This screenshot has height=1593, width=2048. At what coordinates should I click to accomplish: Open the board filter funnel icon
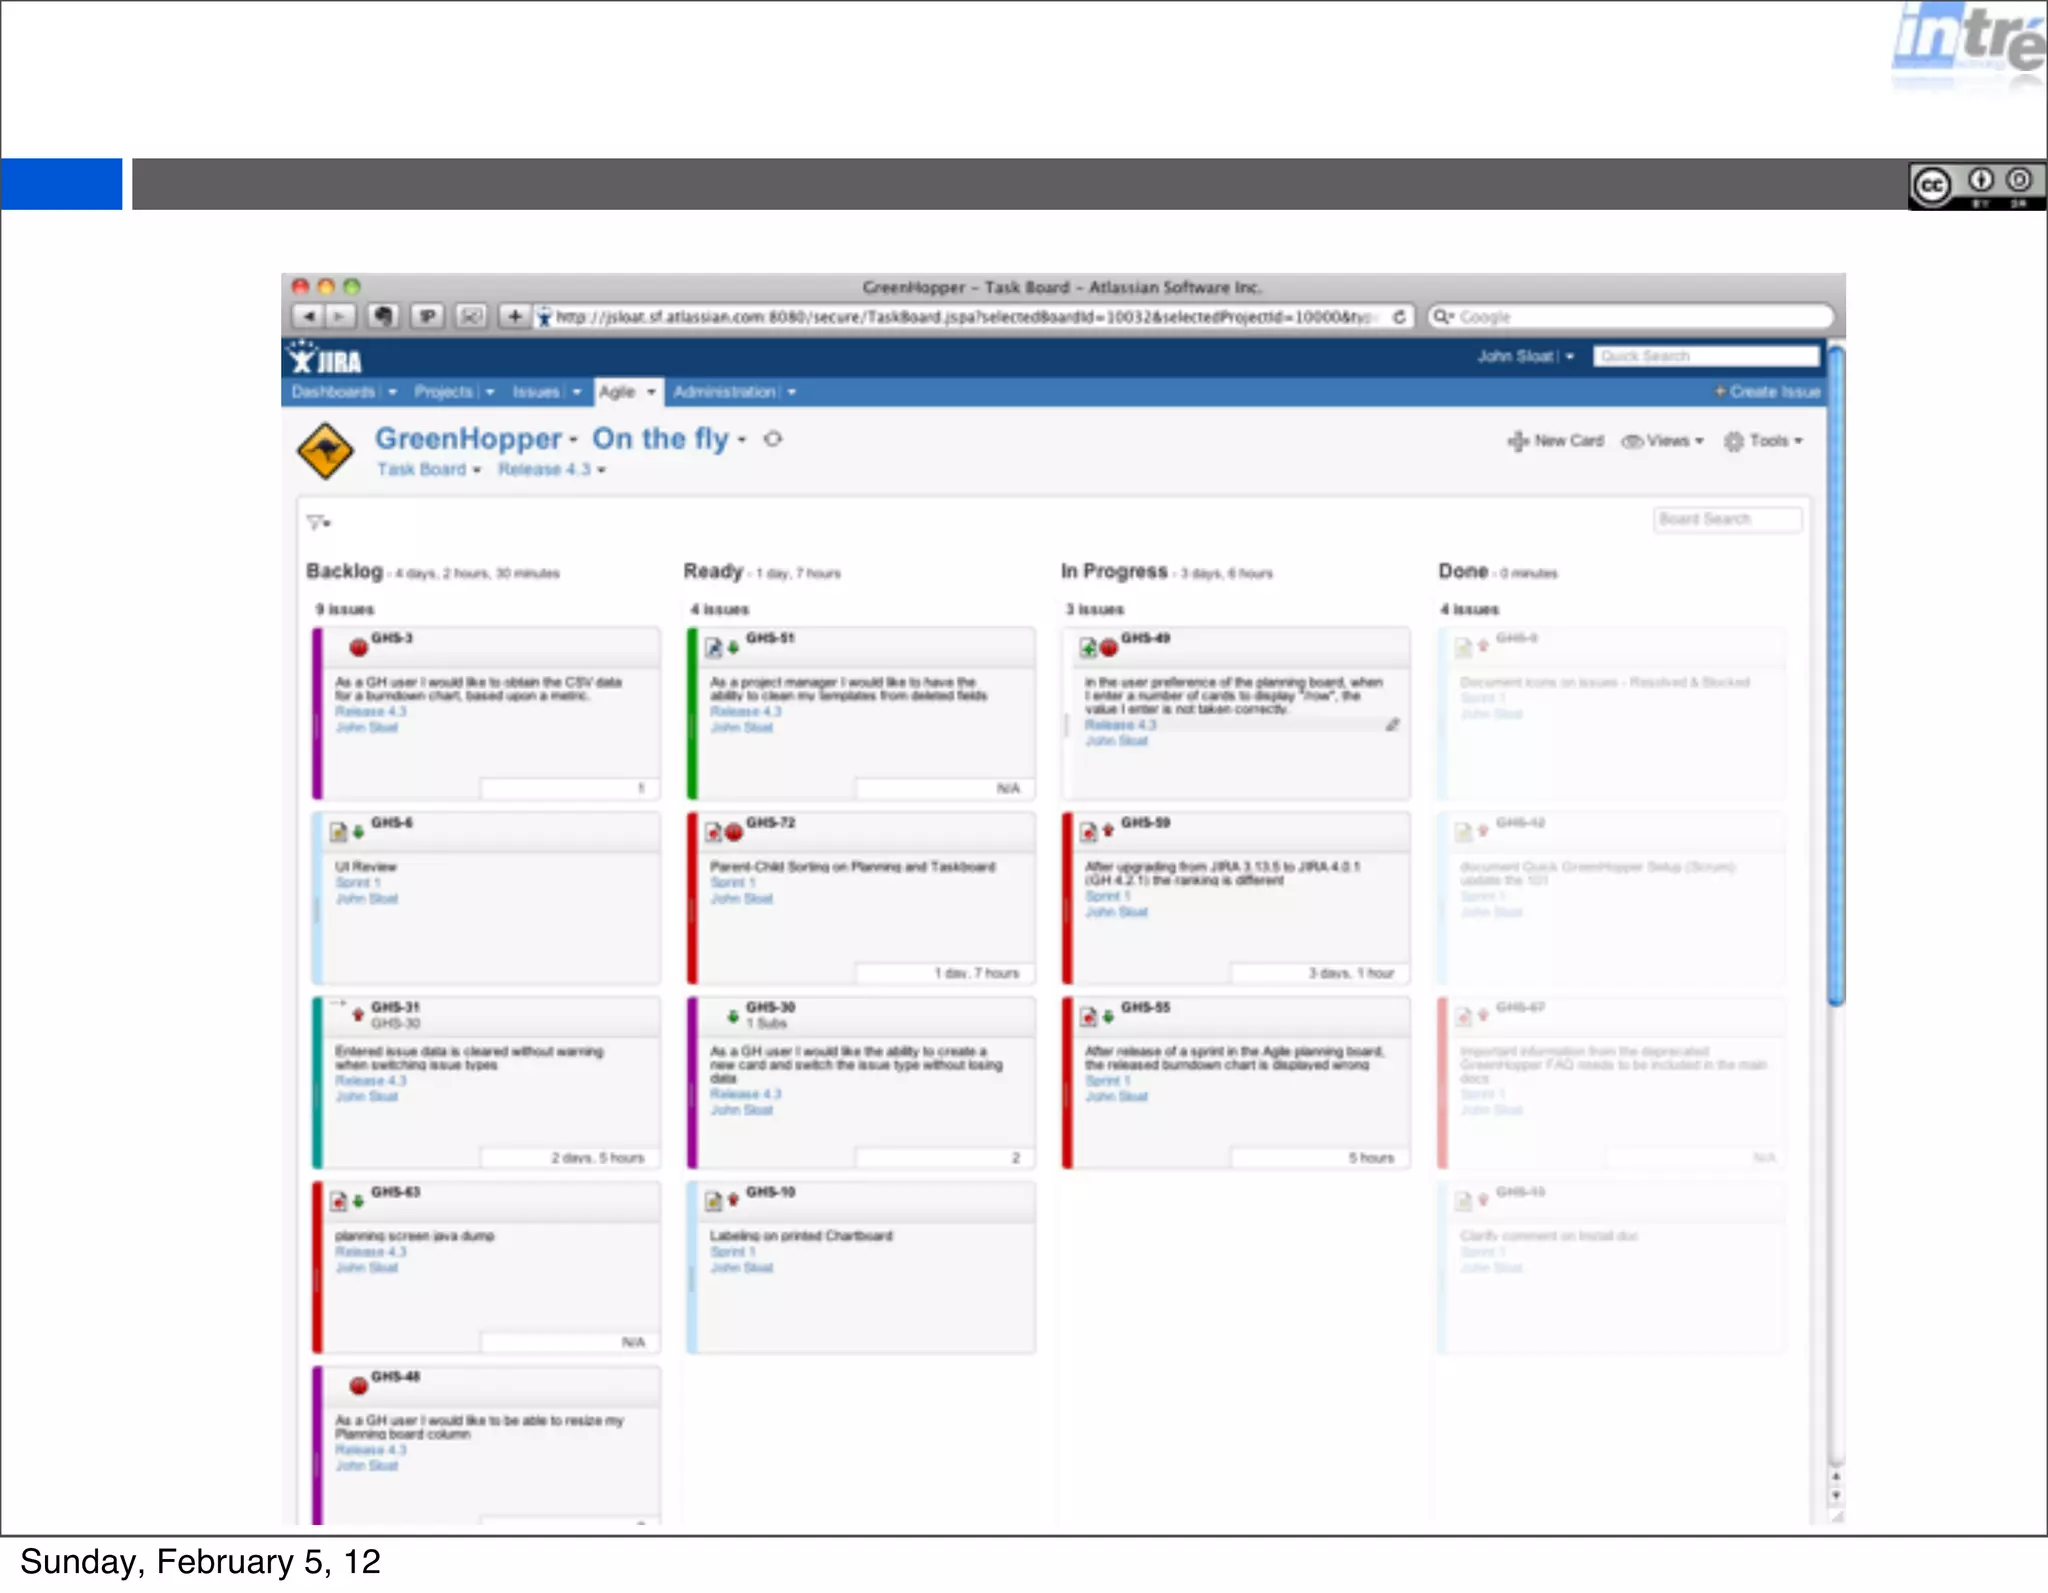point(317,522)
